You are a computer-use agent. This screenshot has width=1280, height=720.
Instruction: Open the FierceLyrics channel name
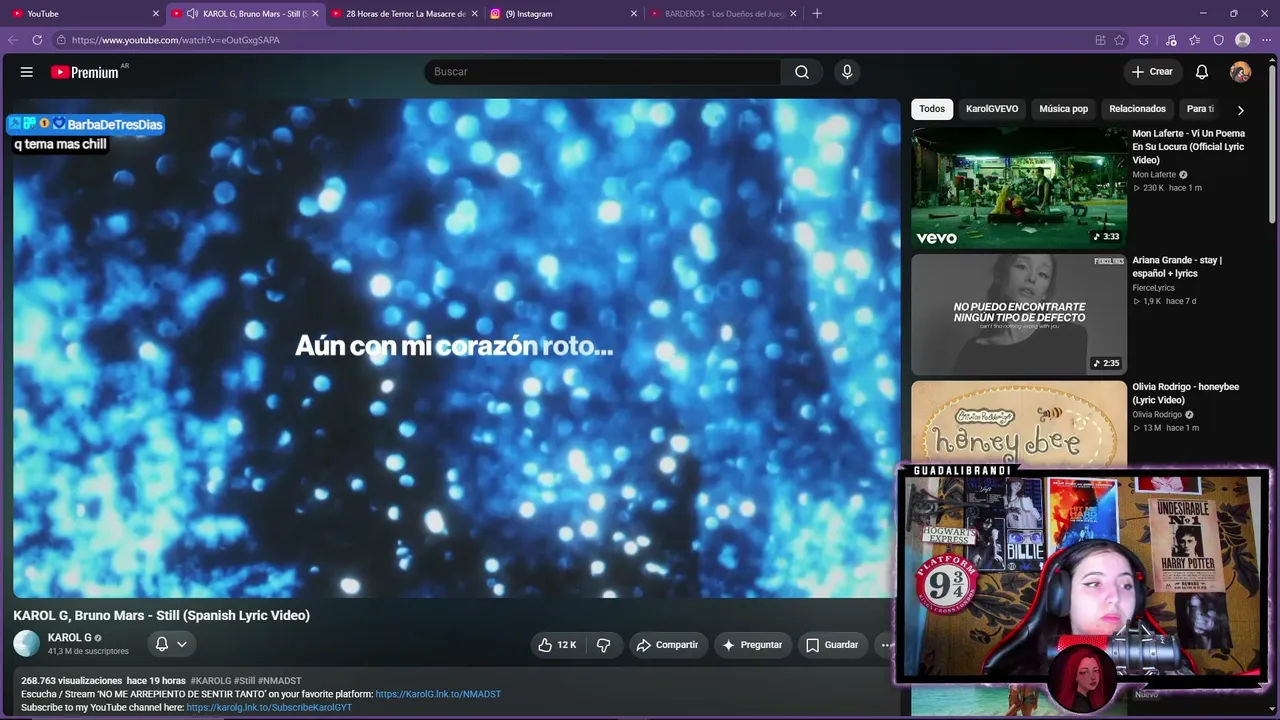coord(1153,288)
